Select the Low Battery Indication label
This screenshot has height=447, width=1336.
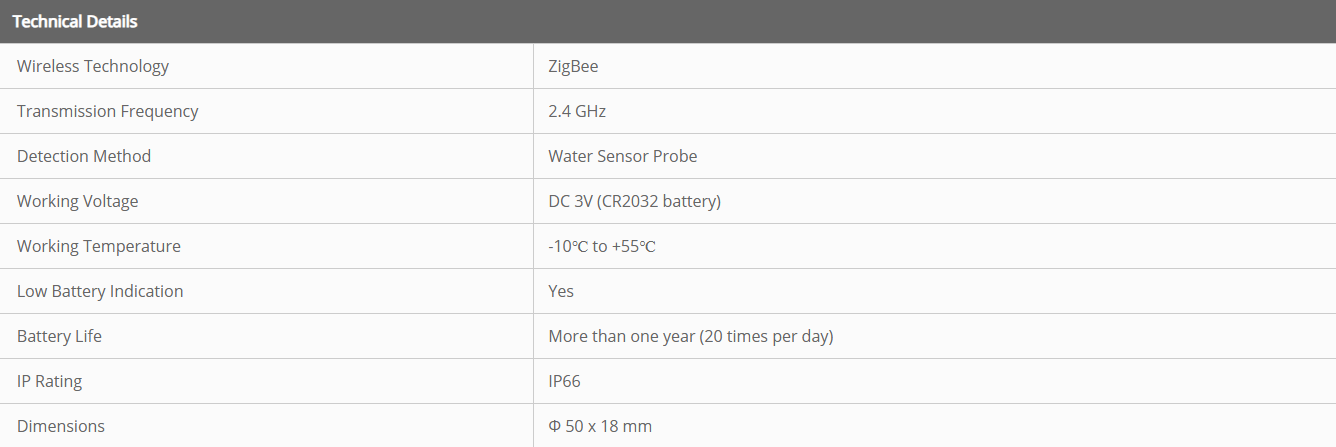pos(100,291)
